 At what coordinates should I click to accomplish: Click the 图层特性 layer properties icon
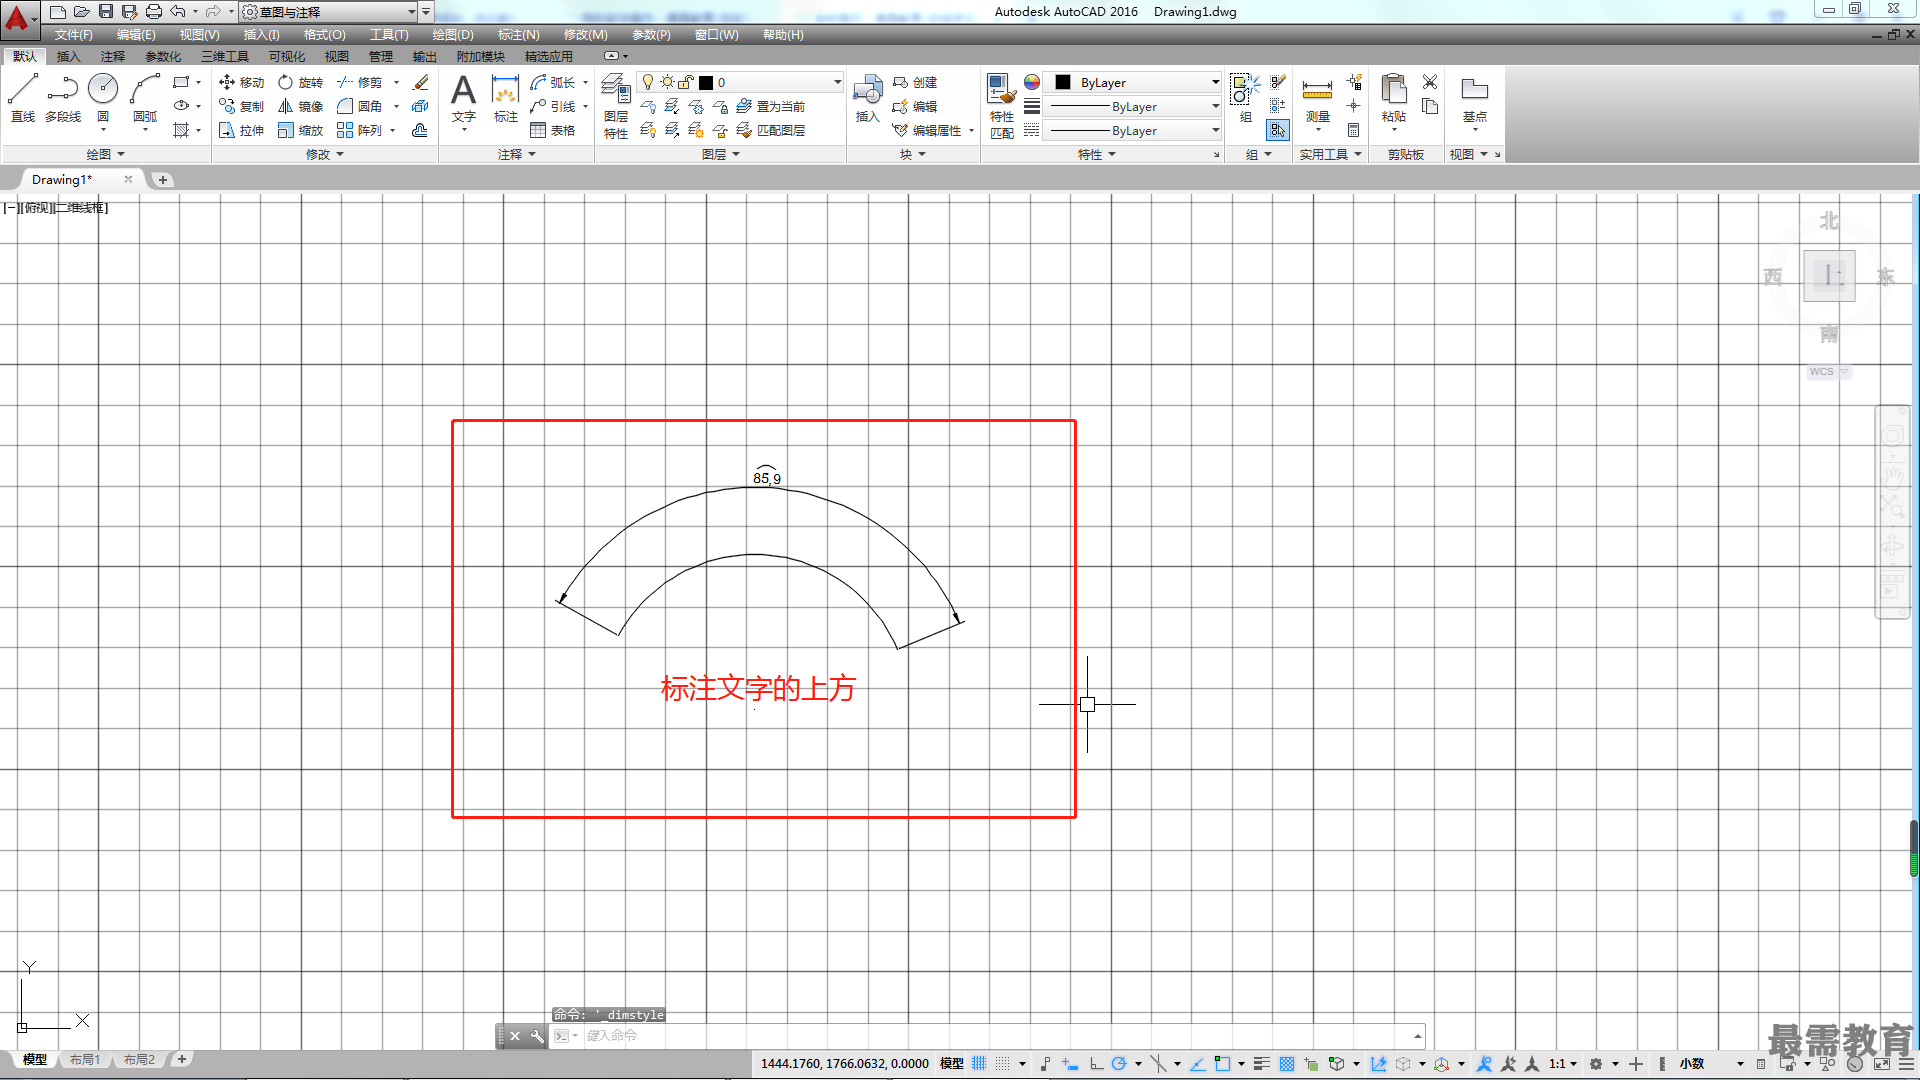[616, 108]
